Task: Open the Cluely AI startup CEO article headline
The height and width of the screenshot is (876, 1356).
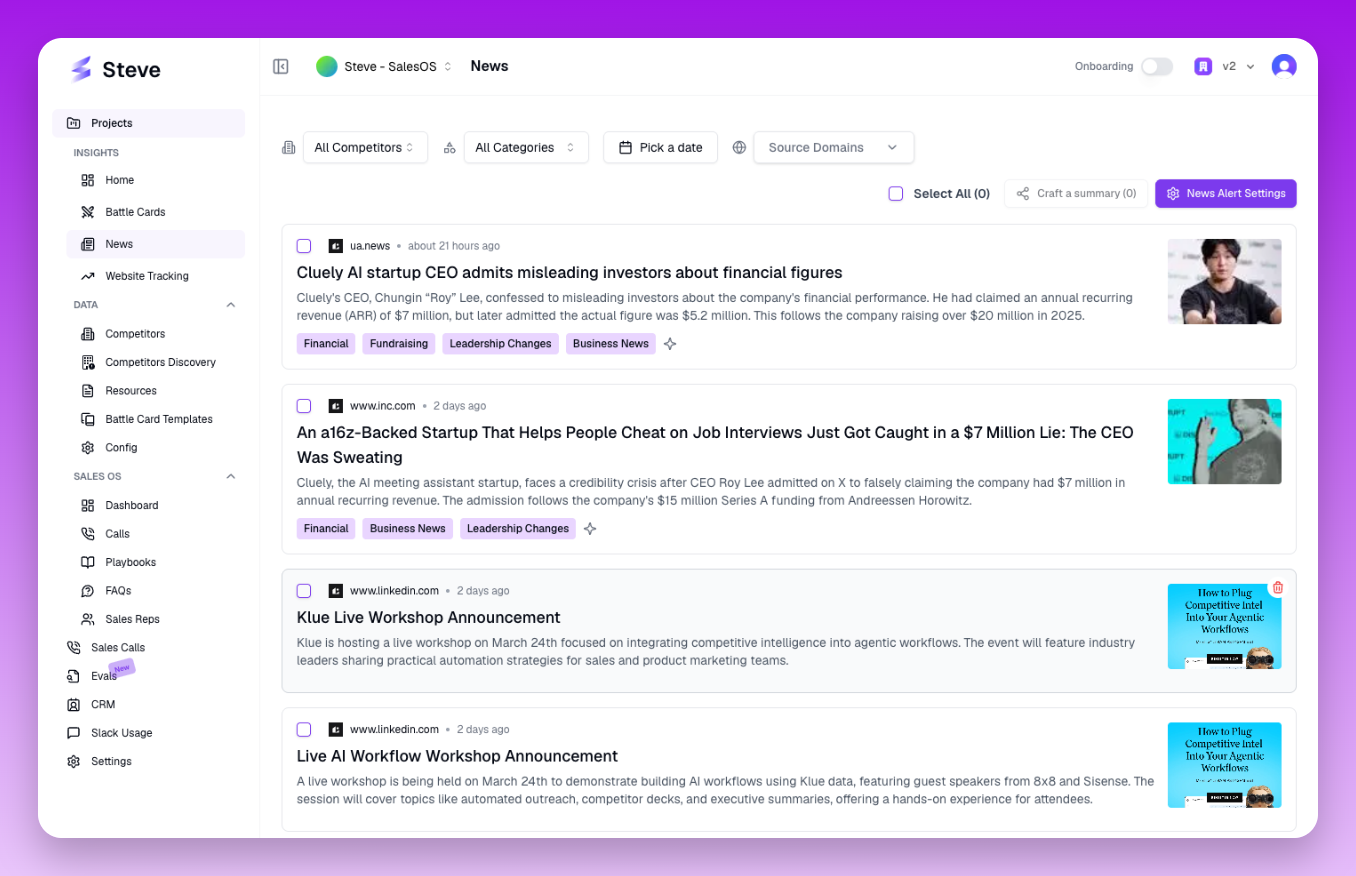Action: point(569,272)
